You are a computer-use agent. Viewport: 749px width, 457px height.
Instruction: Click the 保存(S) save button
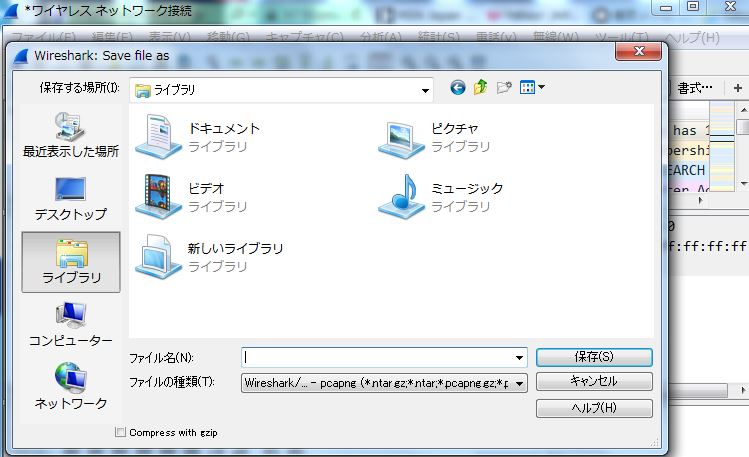pos(594,357)
